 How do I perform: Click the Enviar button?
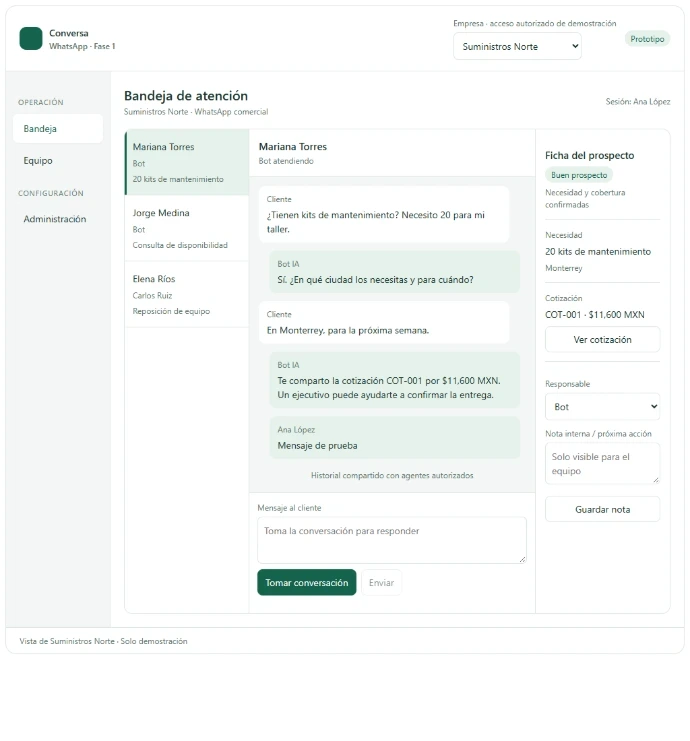click(x=381, y=582)
